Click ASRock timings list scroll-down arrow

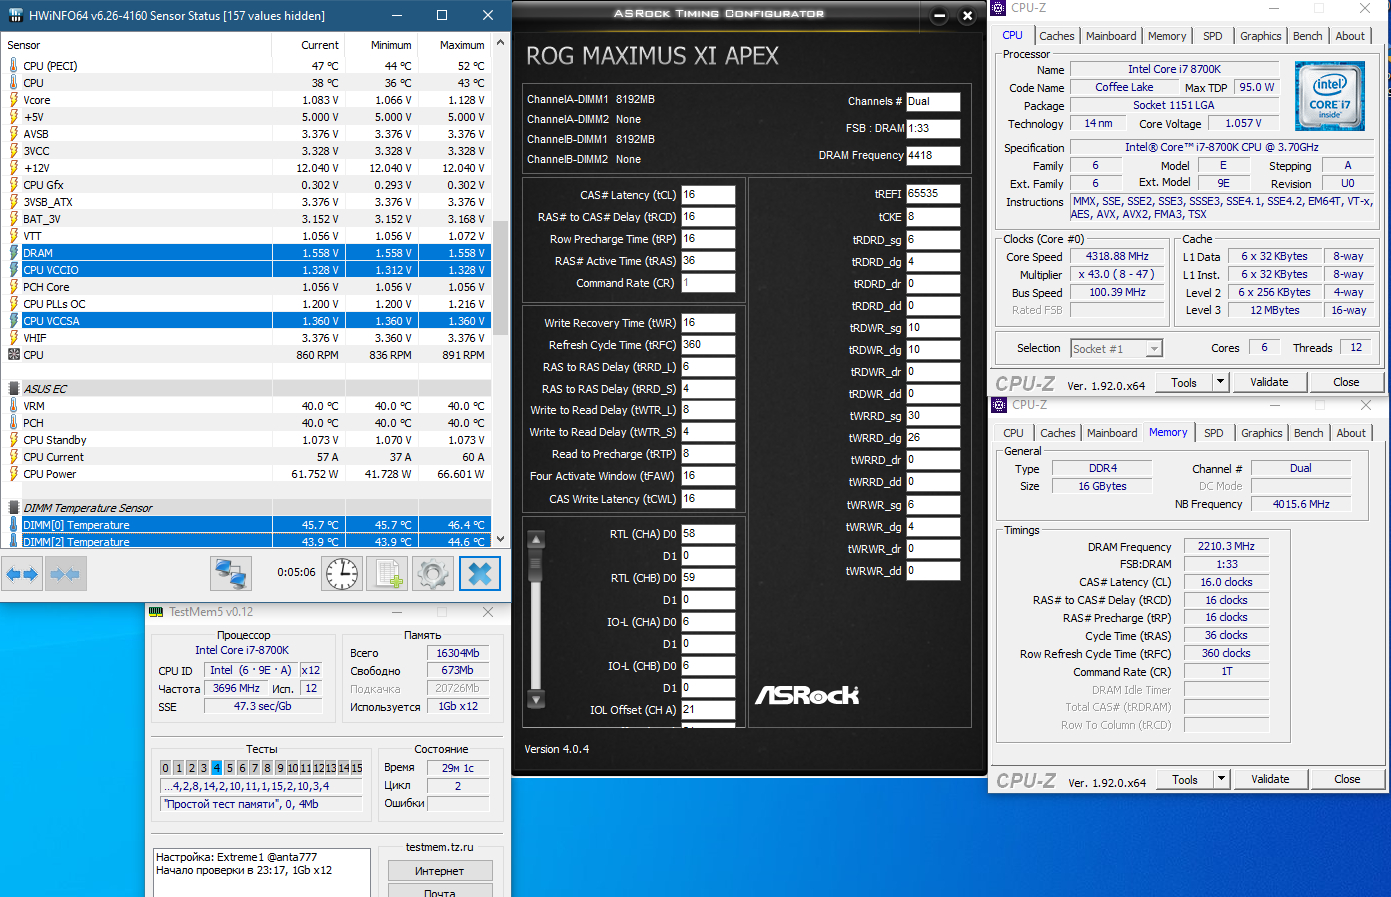click(536, 699)
